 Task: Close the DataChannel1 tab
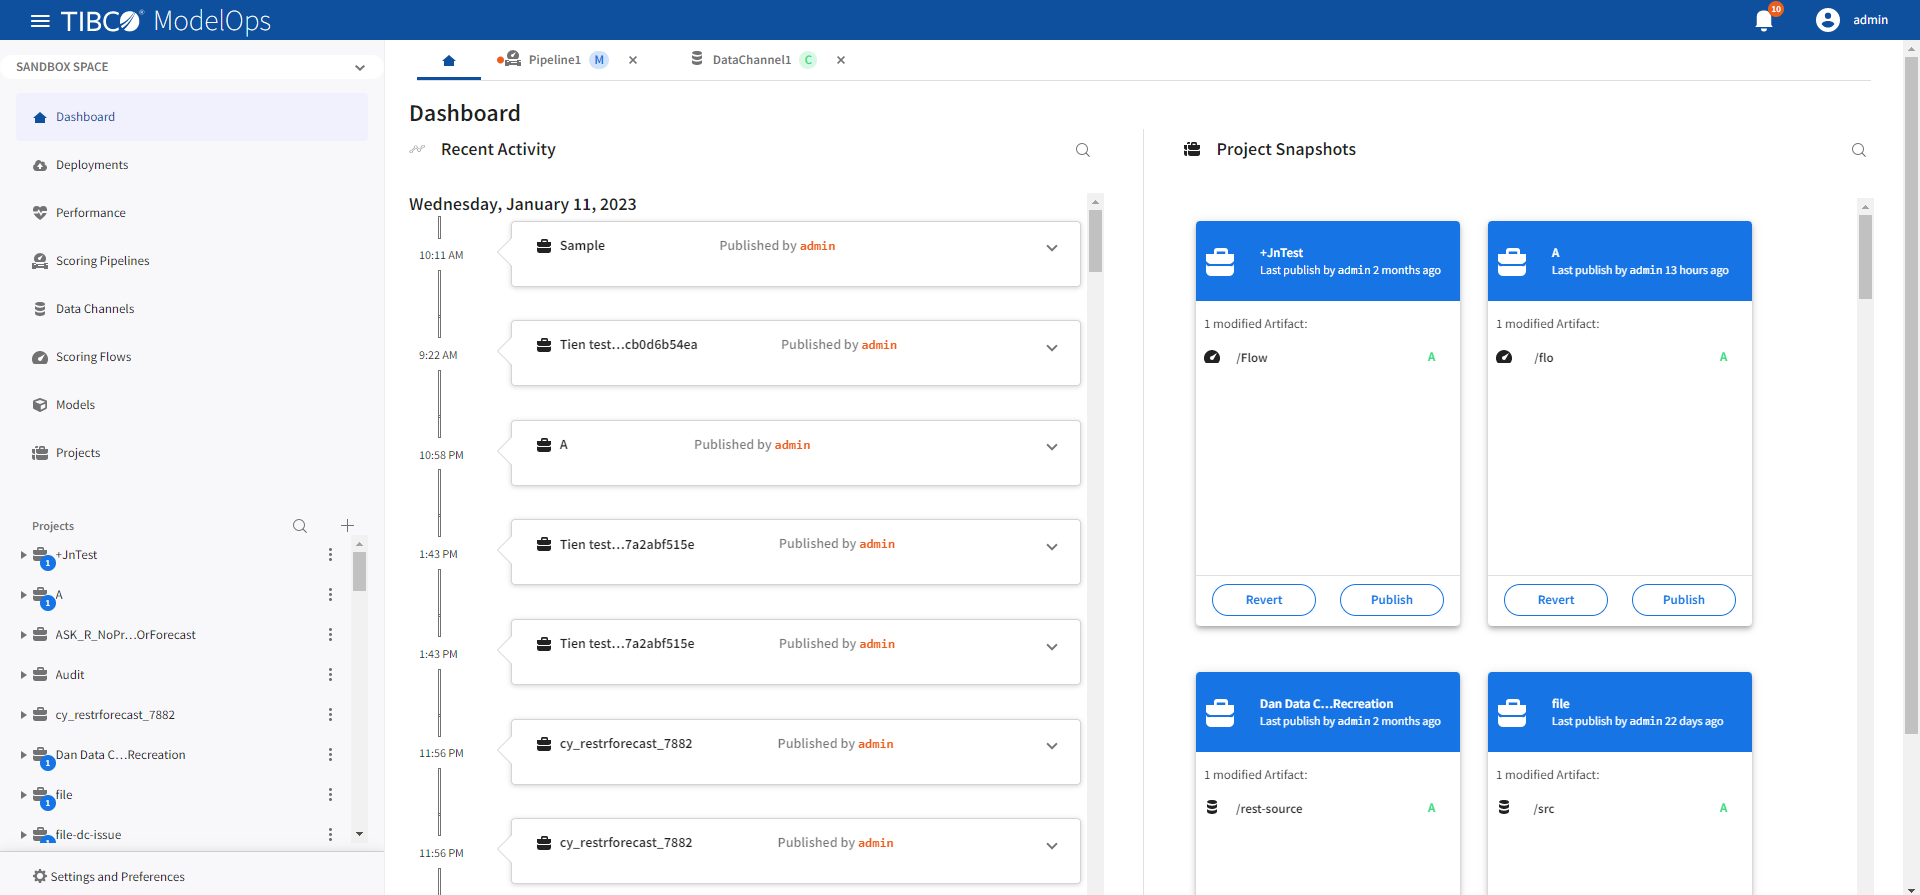coord(841,60)
